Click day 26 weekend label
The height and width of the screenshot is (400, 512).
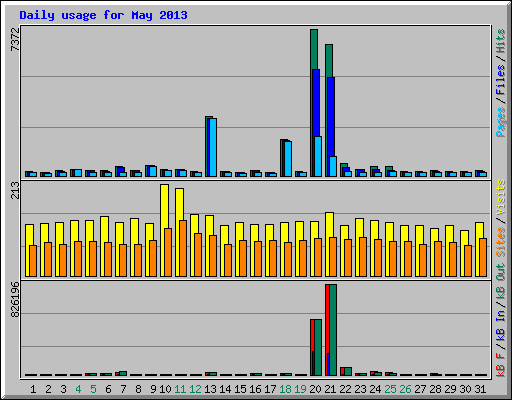tap(405, 389)
